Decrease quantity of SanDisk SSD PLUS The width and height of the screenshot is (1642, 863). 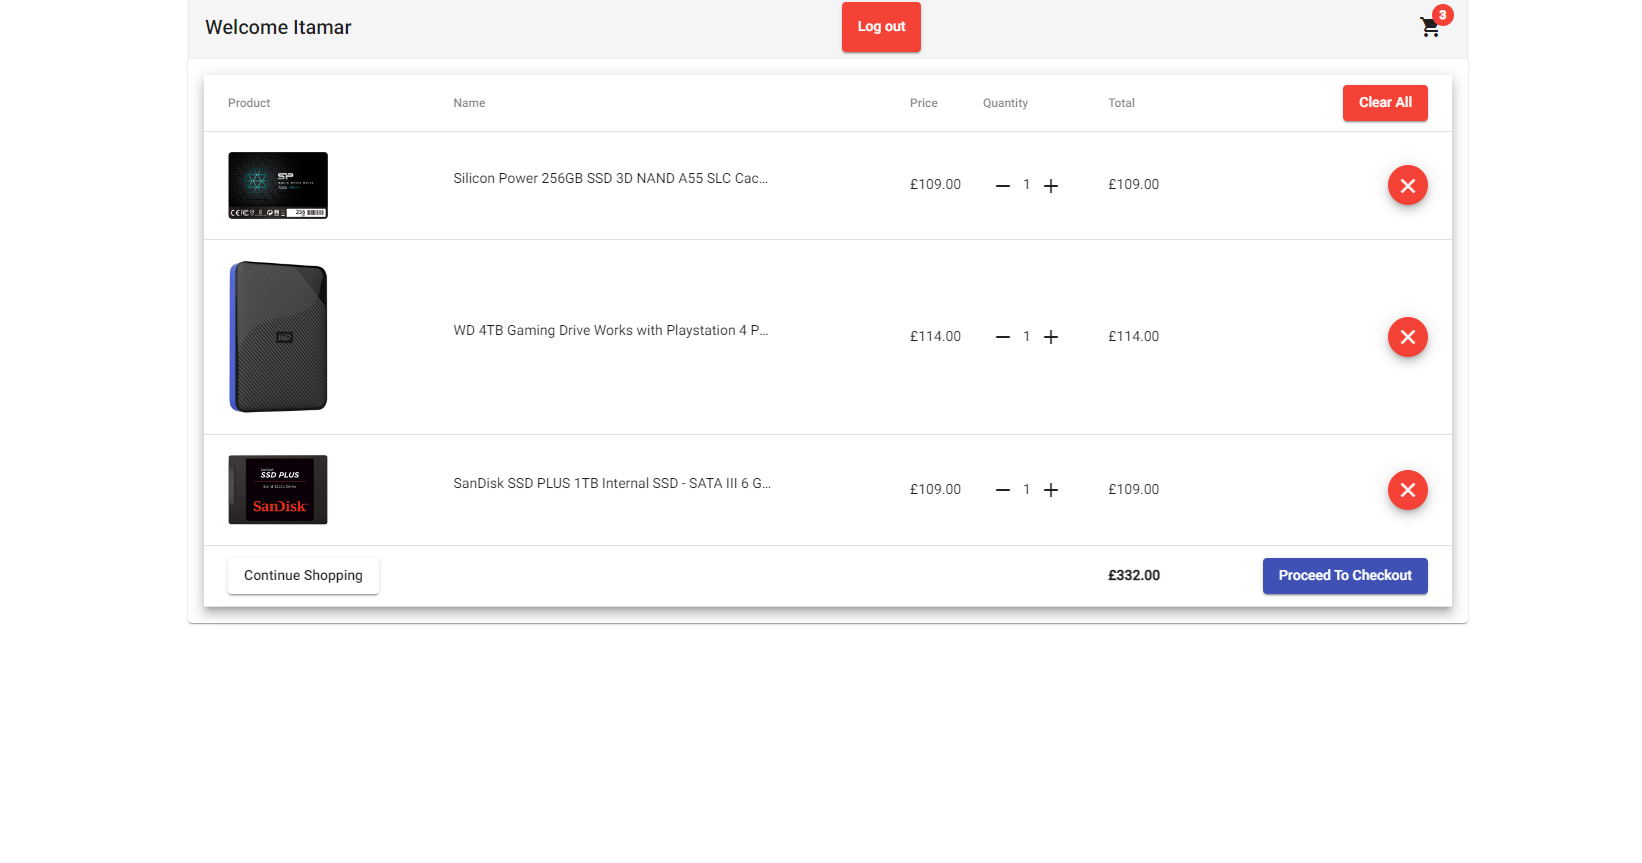(1003, 490)
